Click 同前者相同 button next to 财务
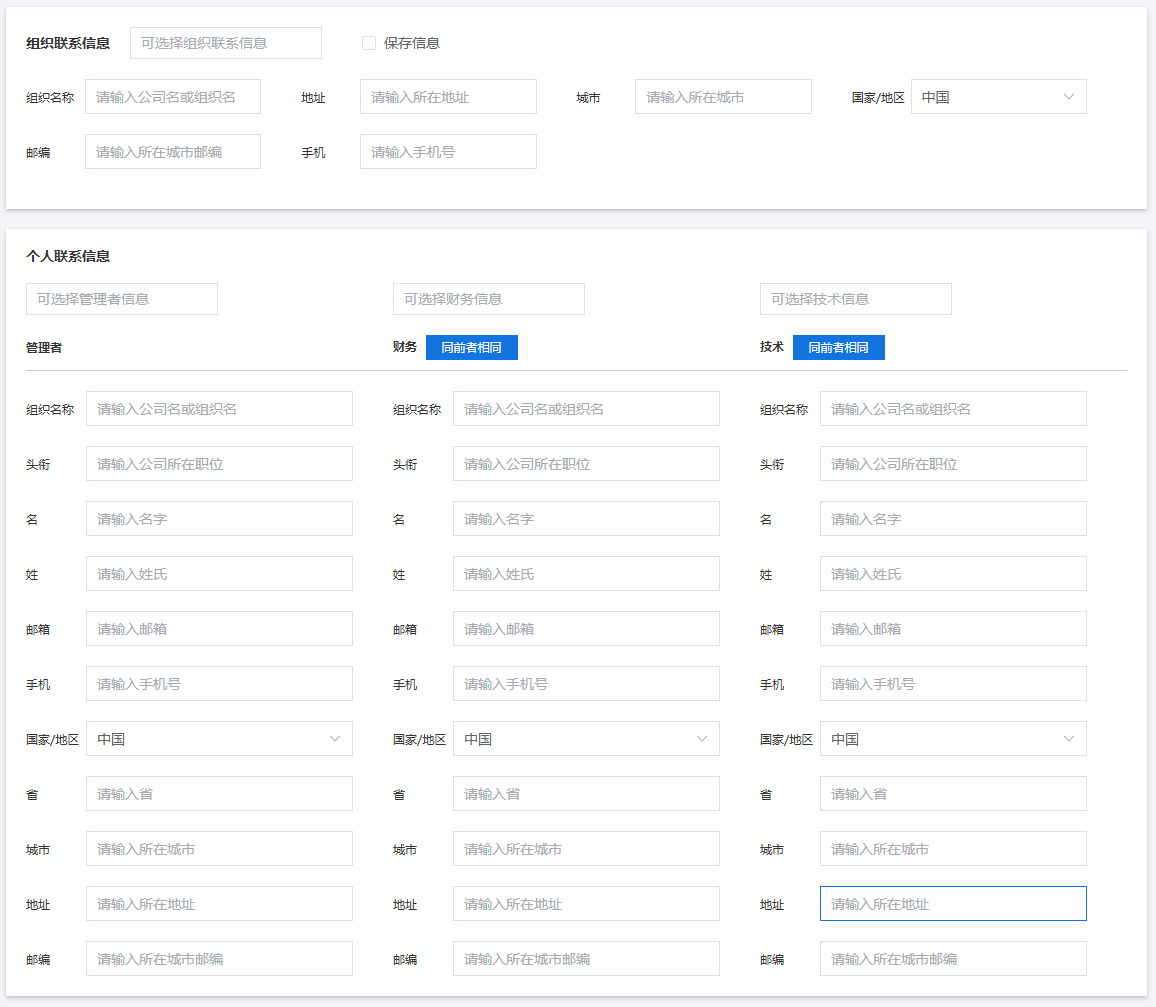 472,348
